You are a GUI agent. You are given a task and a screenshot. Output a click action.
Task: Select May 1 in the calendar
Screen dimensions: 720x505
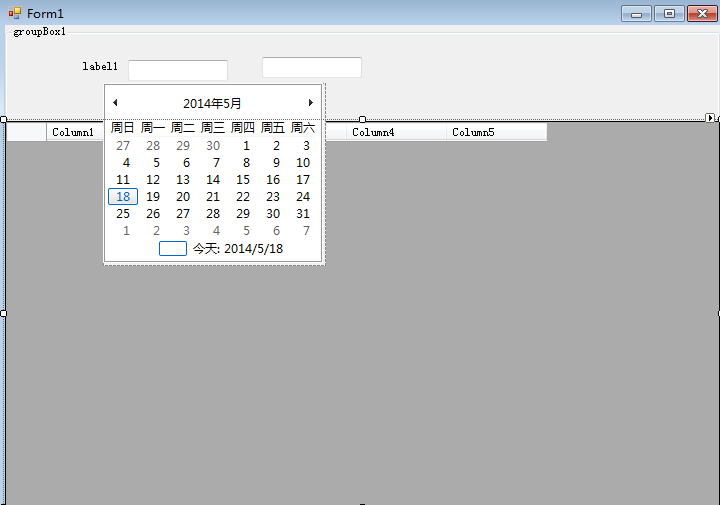coord(246,146)
